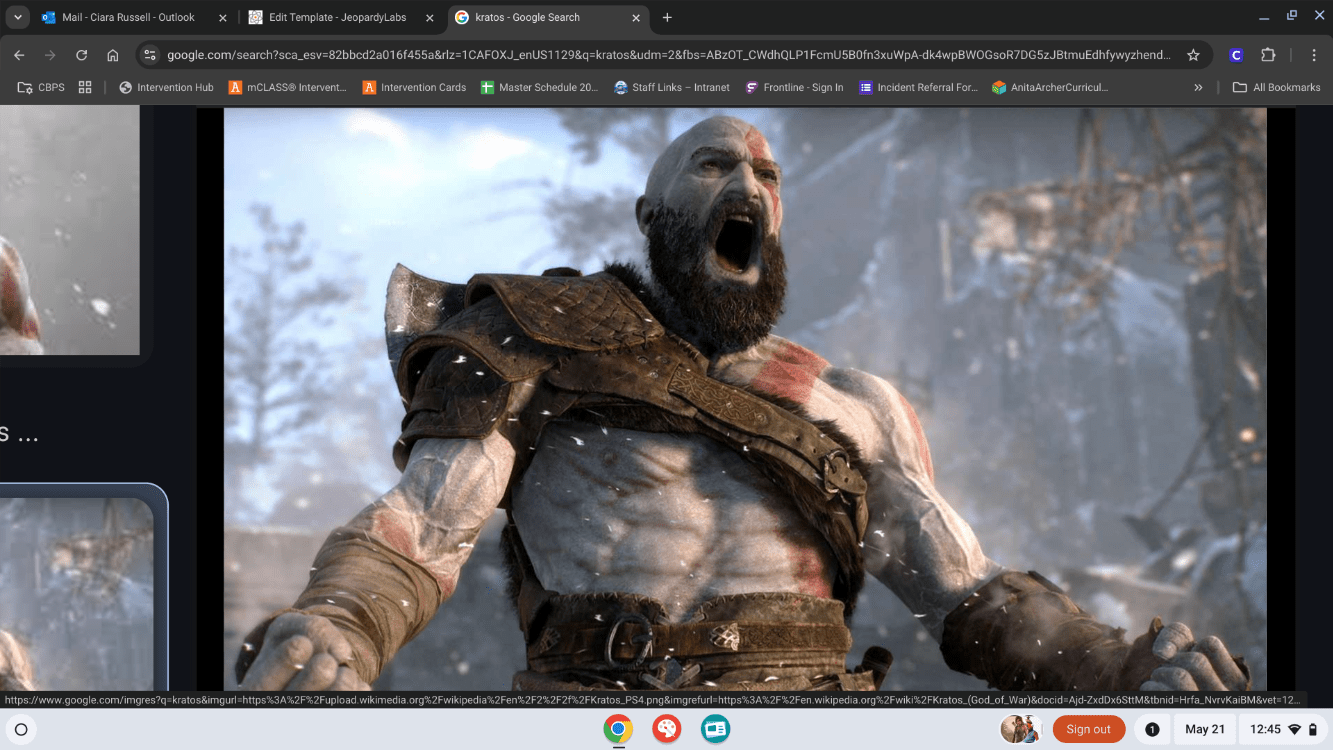
Task: Open the teal classroom app on the shelf
Action: tap(715, 729)
